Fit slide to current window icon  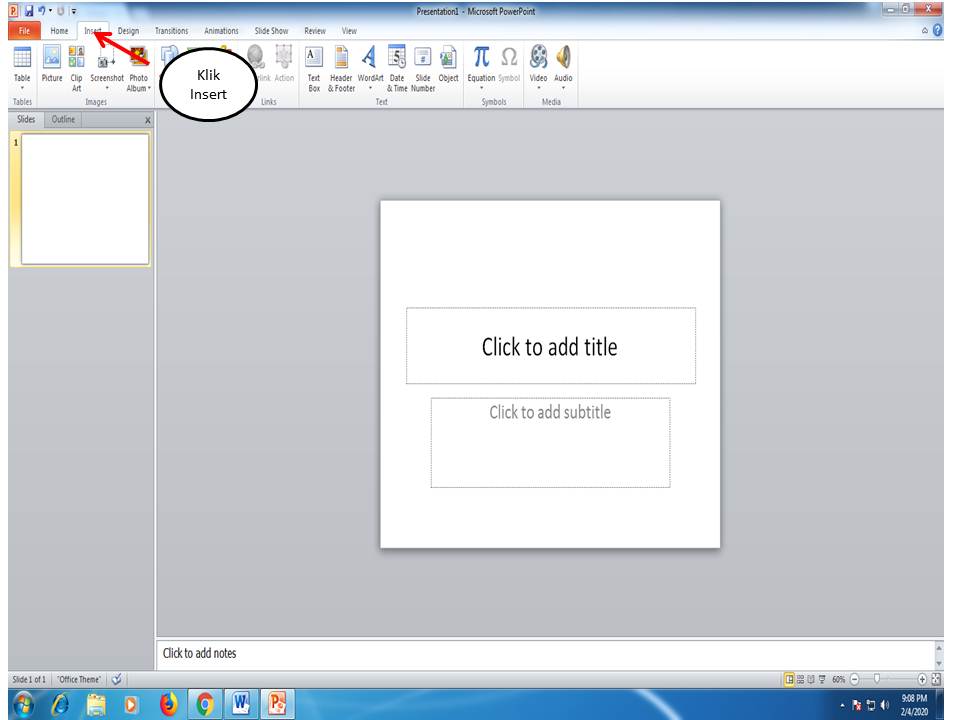[x=936, y=679]
